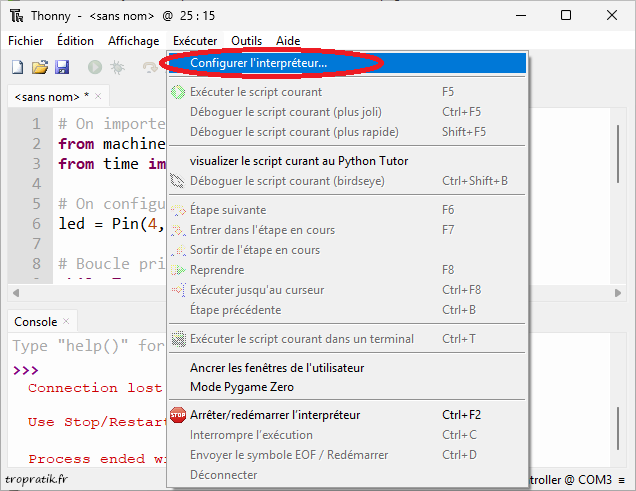The width and height of the screenshot is (636, 491).
Task: Click the Save floppy disk icon
Action: coord(62,67)
